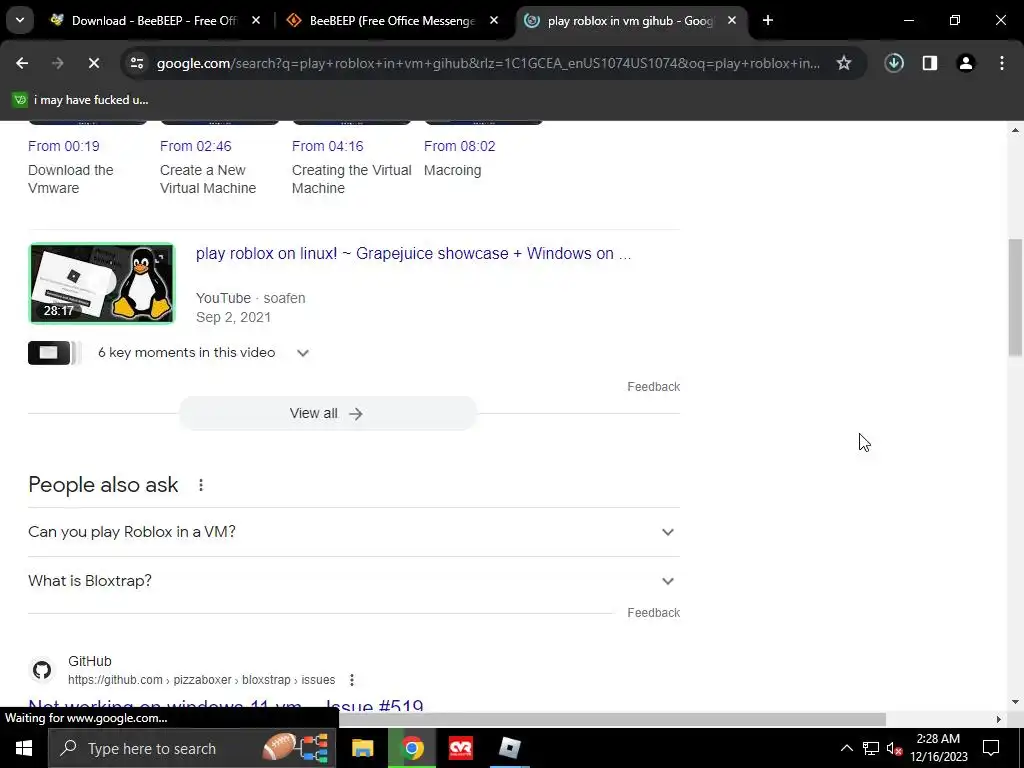This screenshot has width=1024, height=768.
Task: Open the github.com pizzaboxer bloxstrap URL
Action: click(x=202, y=680)
